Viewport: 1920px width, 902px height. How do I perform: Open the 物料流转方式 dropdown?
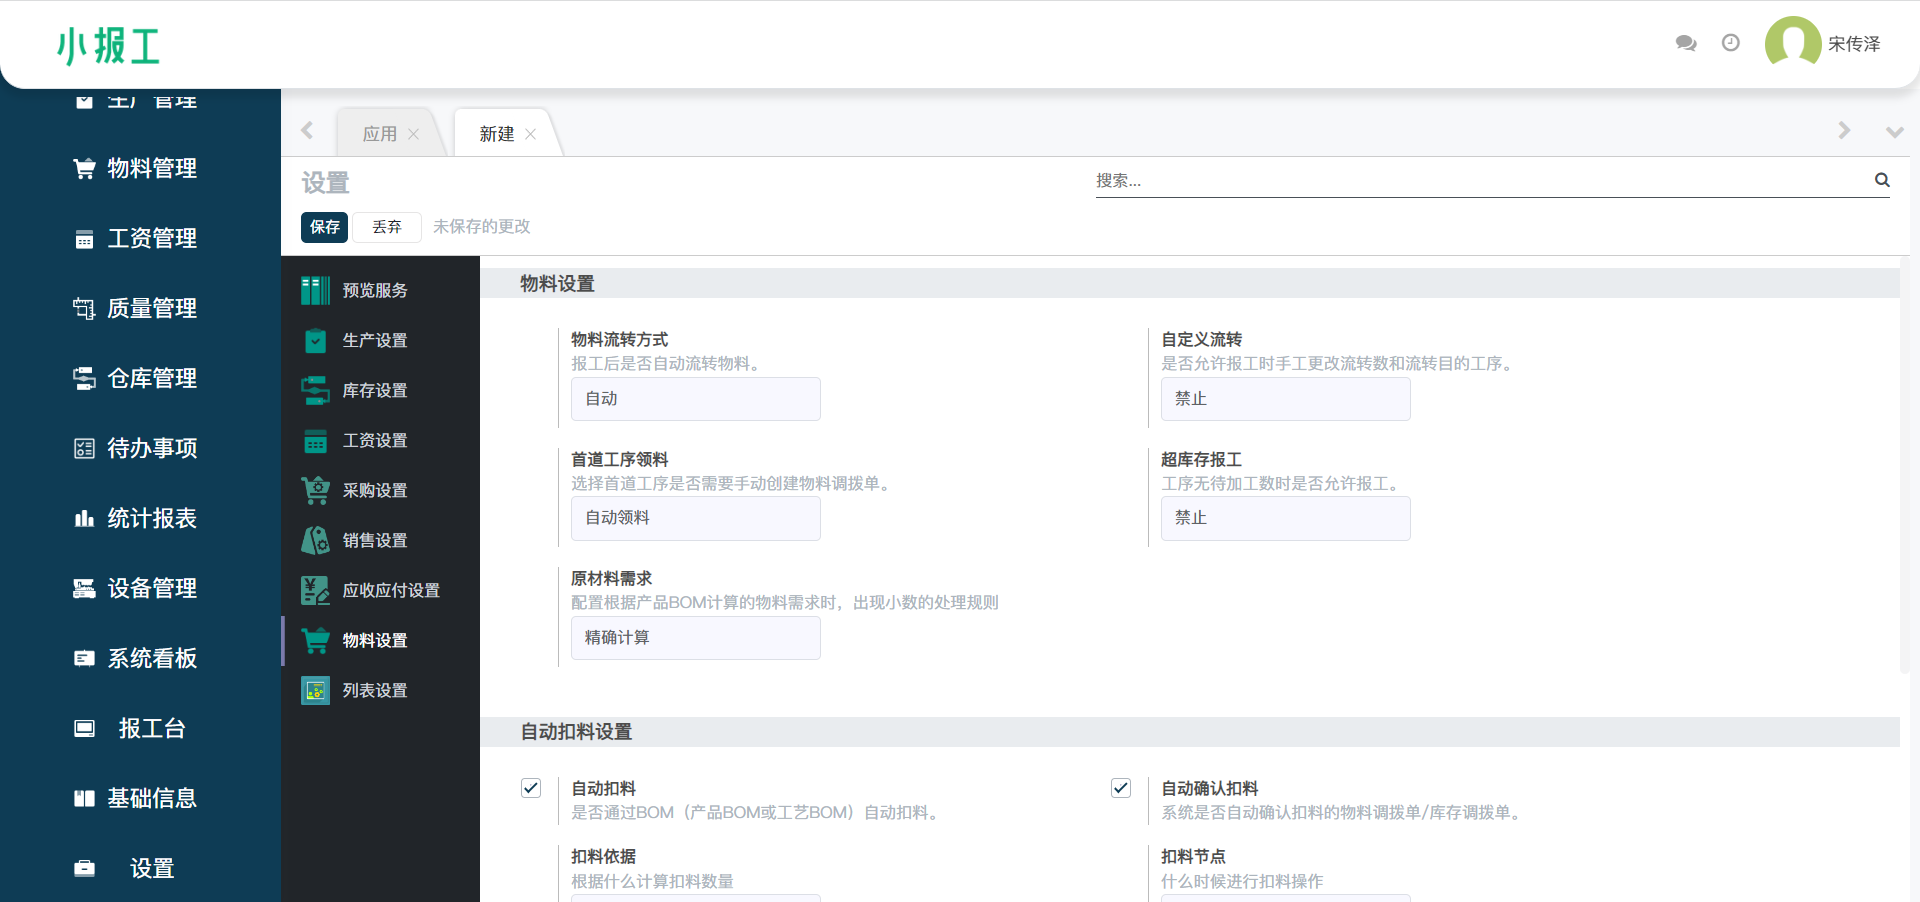695,399
